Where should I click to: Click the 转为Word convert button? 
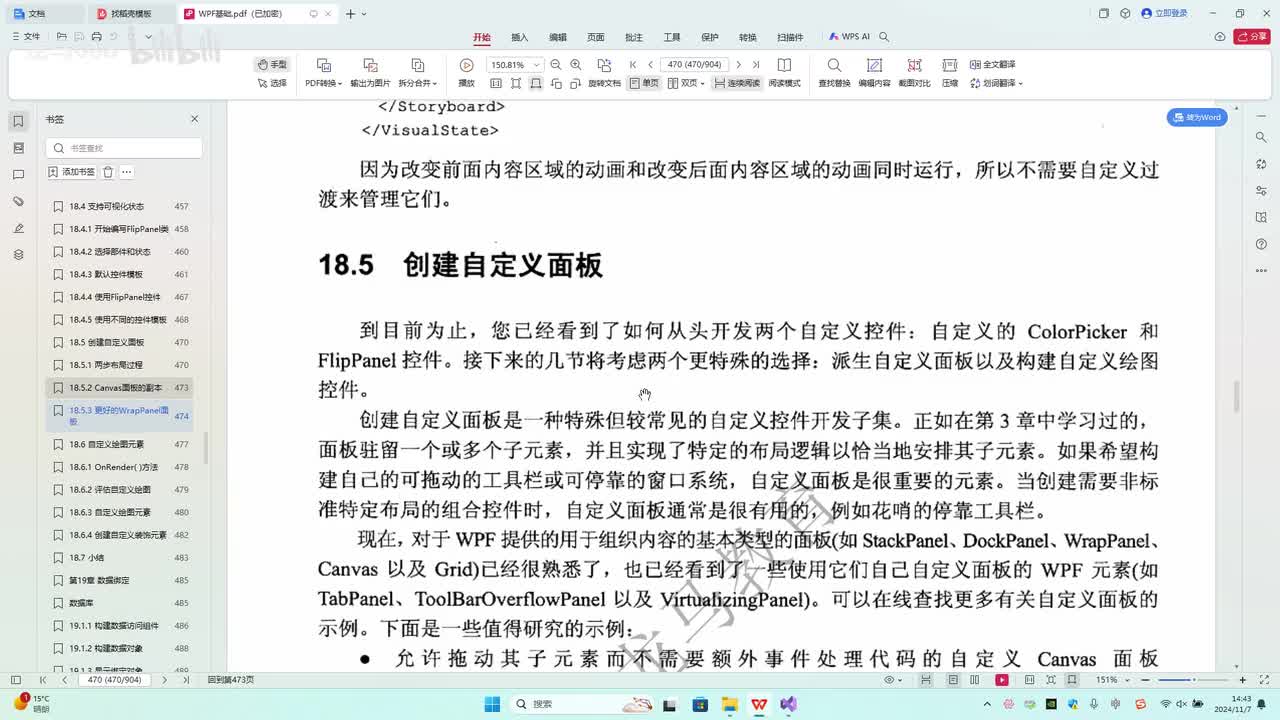point(1197,117)
